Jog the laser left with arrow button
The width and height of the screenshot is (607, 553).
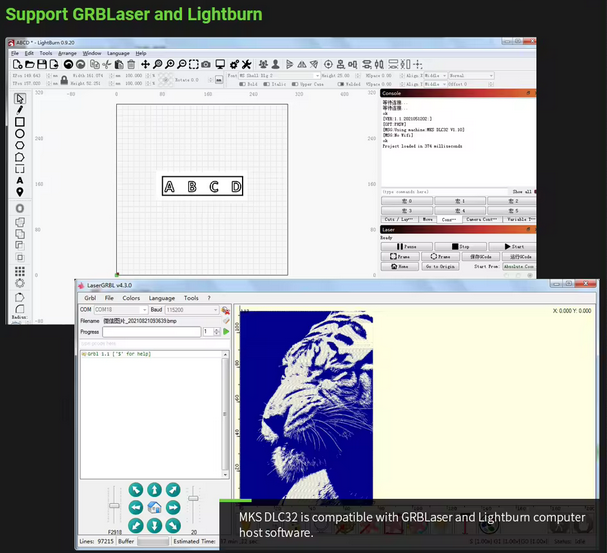tap(137, 507)
